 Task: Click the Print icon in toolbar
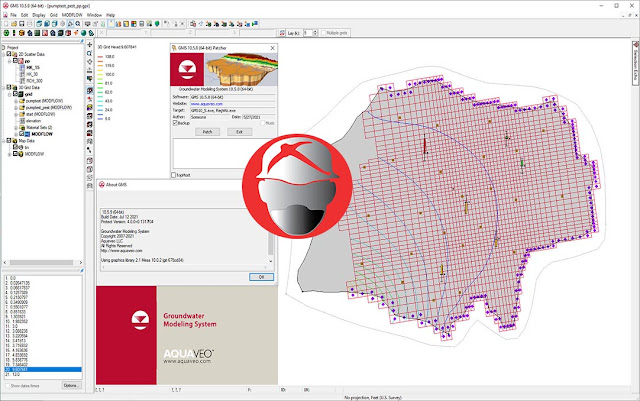click(x=29, y=24)
